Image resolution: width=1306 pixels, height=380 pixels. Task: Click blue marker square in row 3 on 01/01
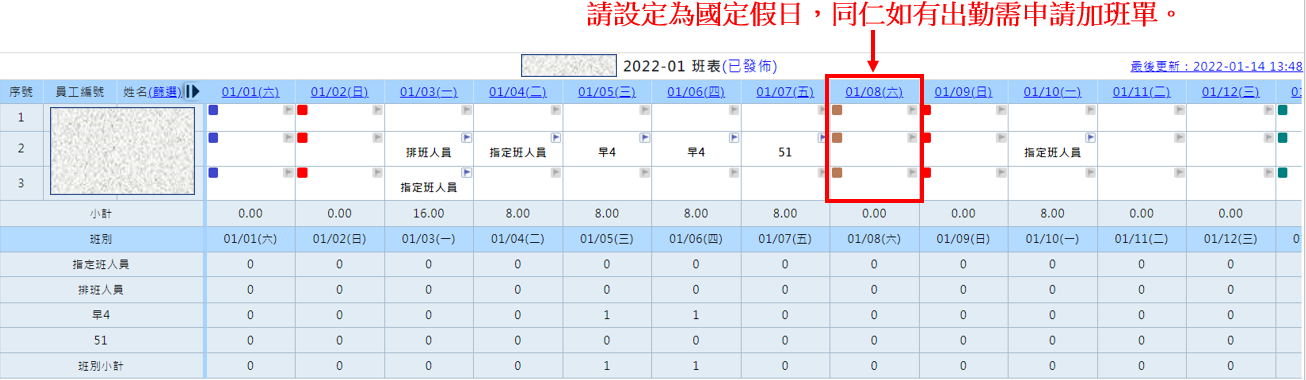(x=213, y=173)
